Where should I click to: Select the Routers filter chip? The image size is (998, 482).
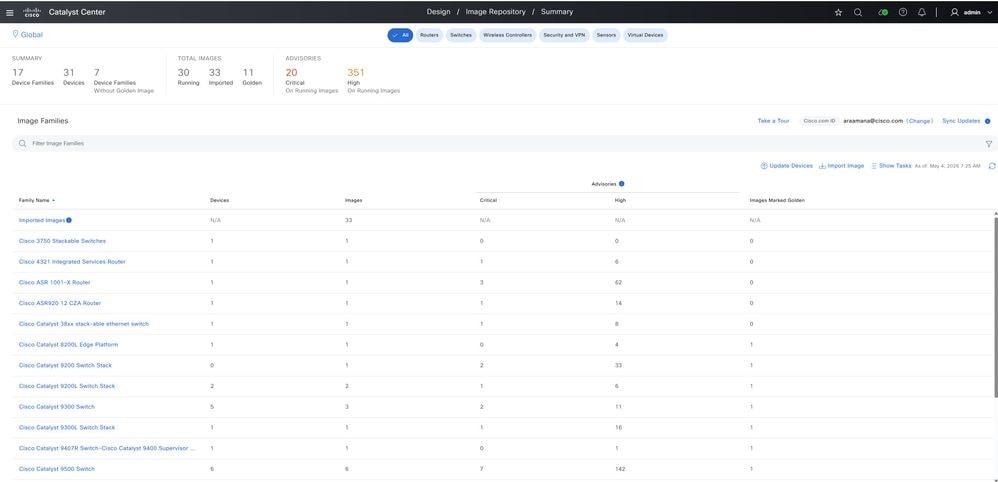[x=430, y=35]
